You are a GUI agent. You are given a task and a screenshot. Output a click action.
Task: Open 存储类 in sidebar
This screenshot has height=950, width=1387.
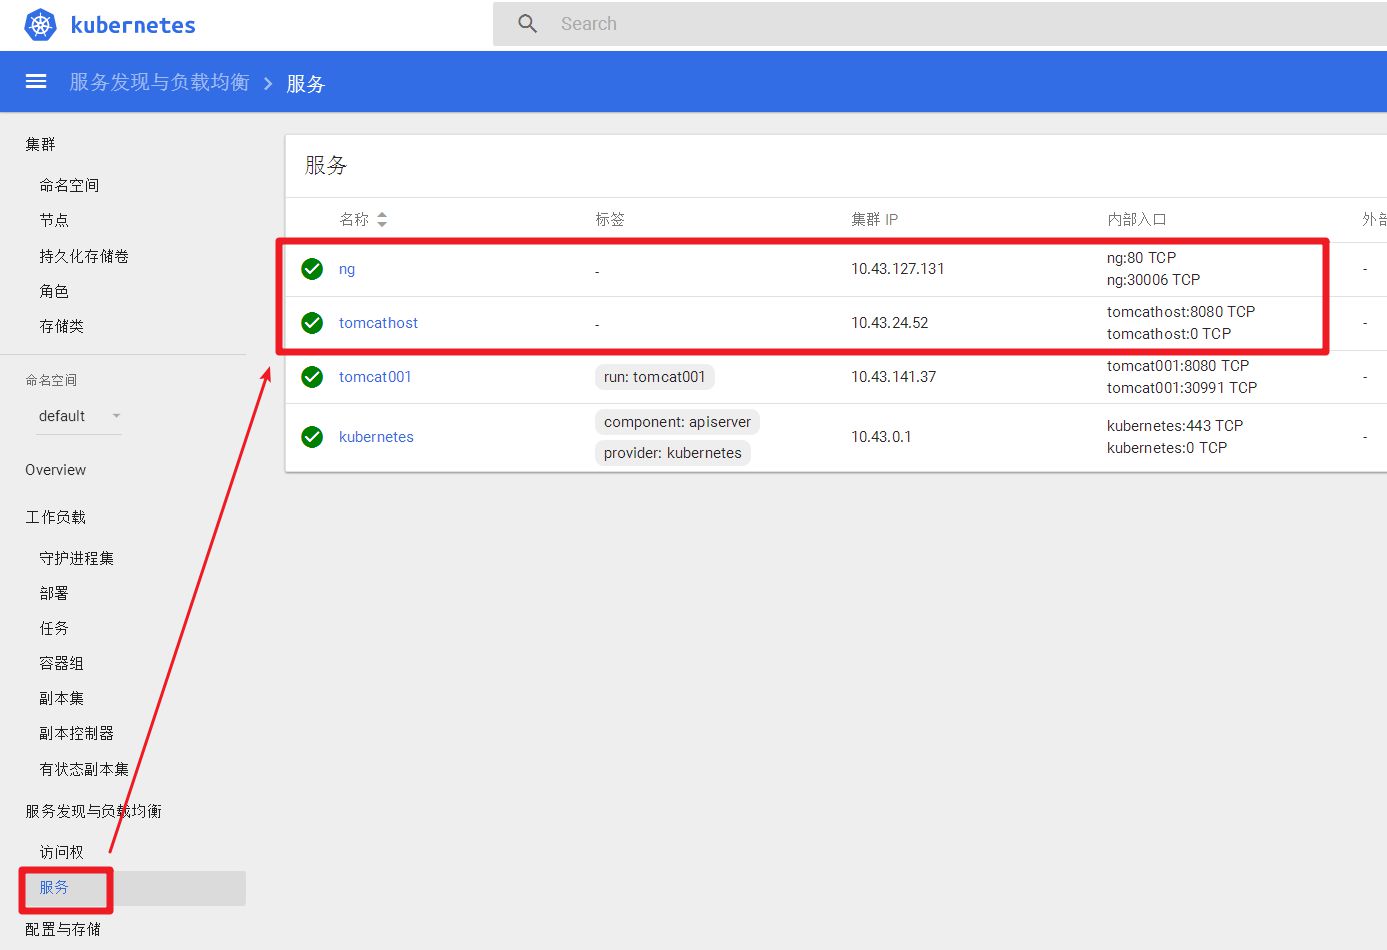click(x=61, y=326)
